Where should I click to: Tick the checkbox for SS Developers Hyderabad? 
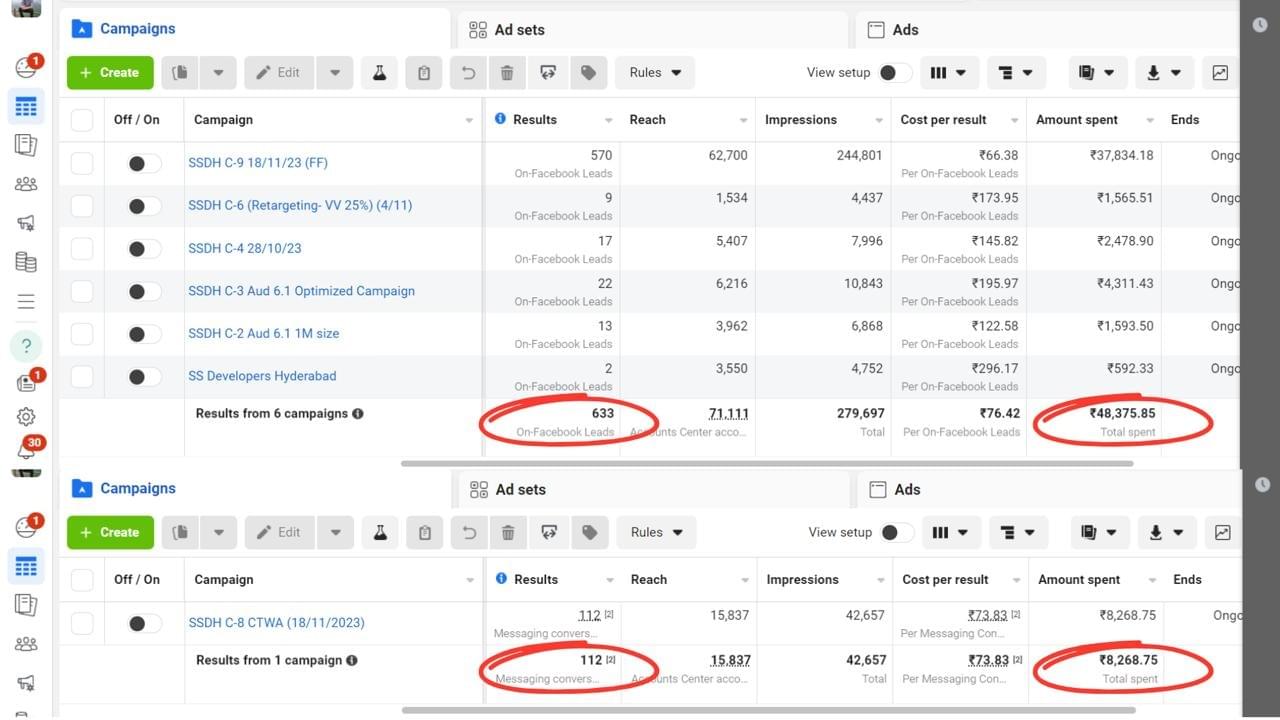coord(82,376)
